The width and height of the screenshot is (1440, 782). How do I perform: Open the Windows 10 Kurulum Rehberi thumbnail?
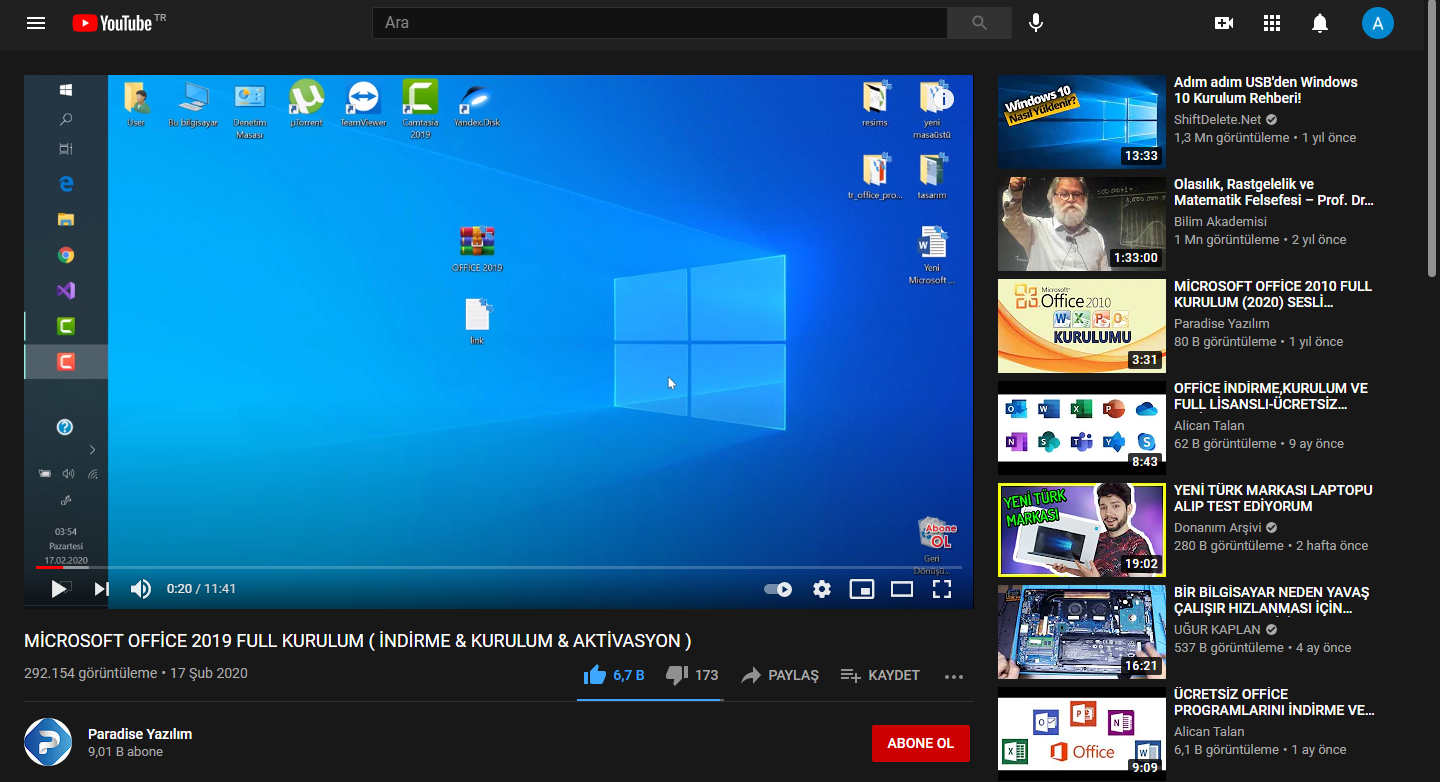(x=1082, y=122)
